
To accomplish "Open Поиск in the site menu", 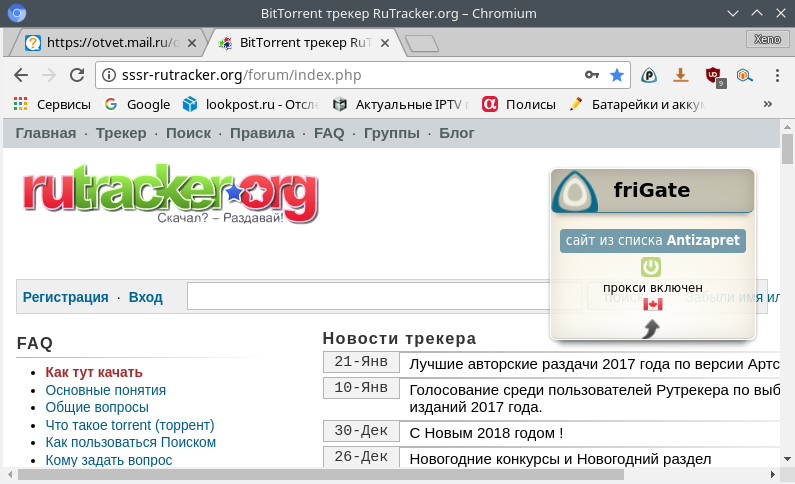I will [189, 133].
